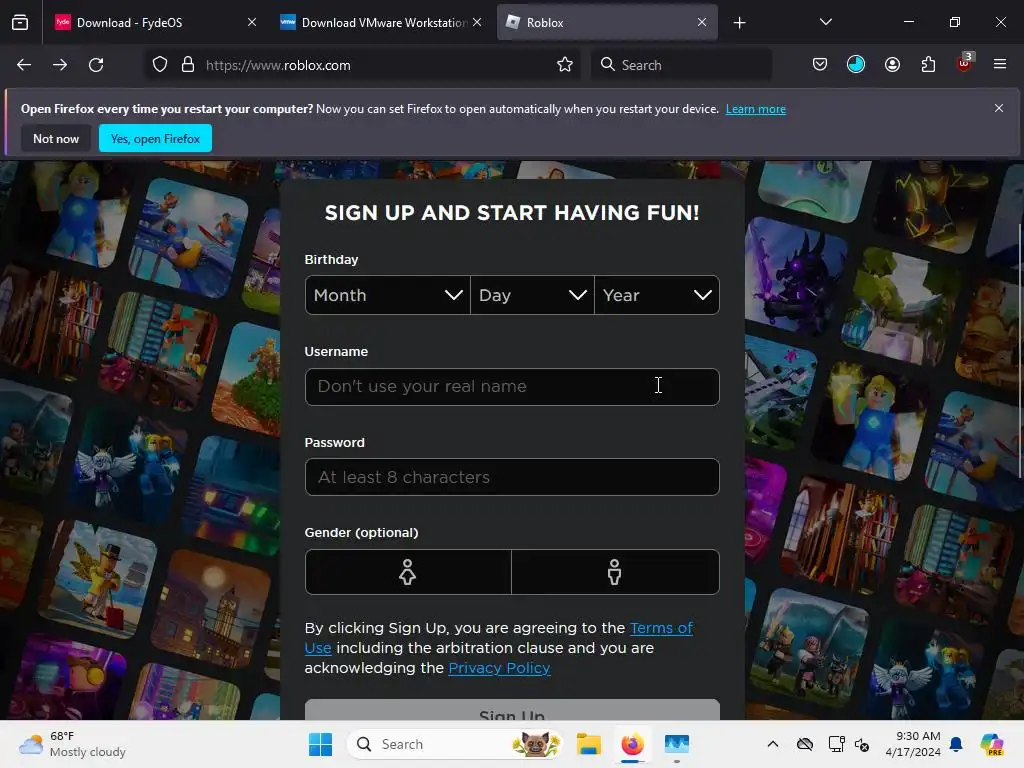Open File Explorer from the taskbar
The image size is (1024, 768).
(588, 744)
